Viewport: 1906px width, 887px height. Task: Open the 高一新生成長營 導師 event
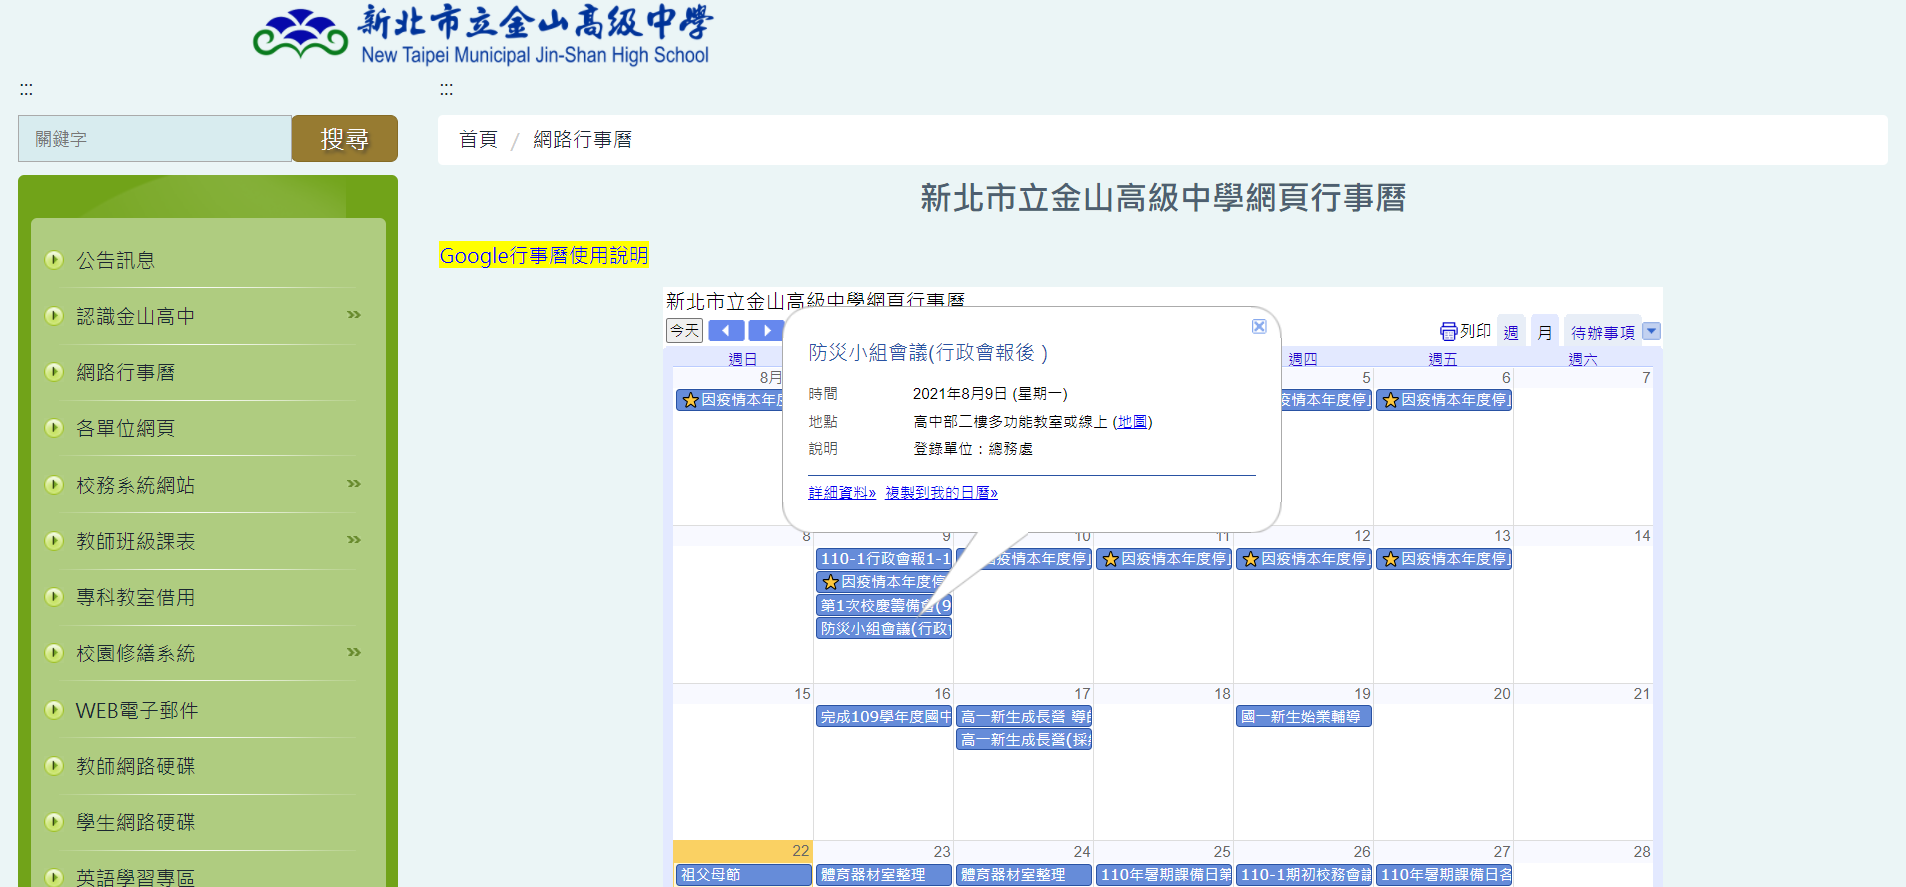pos(1024,716)
